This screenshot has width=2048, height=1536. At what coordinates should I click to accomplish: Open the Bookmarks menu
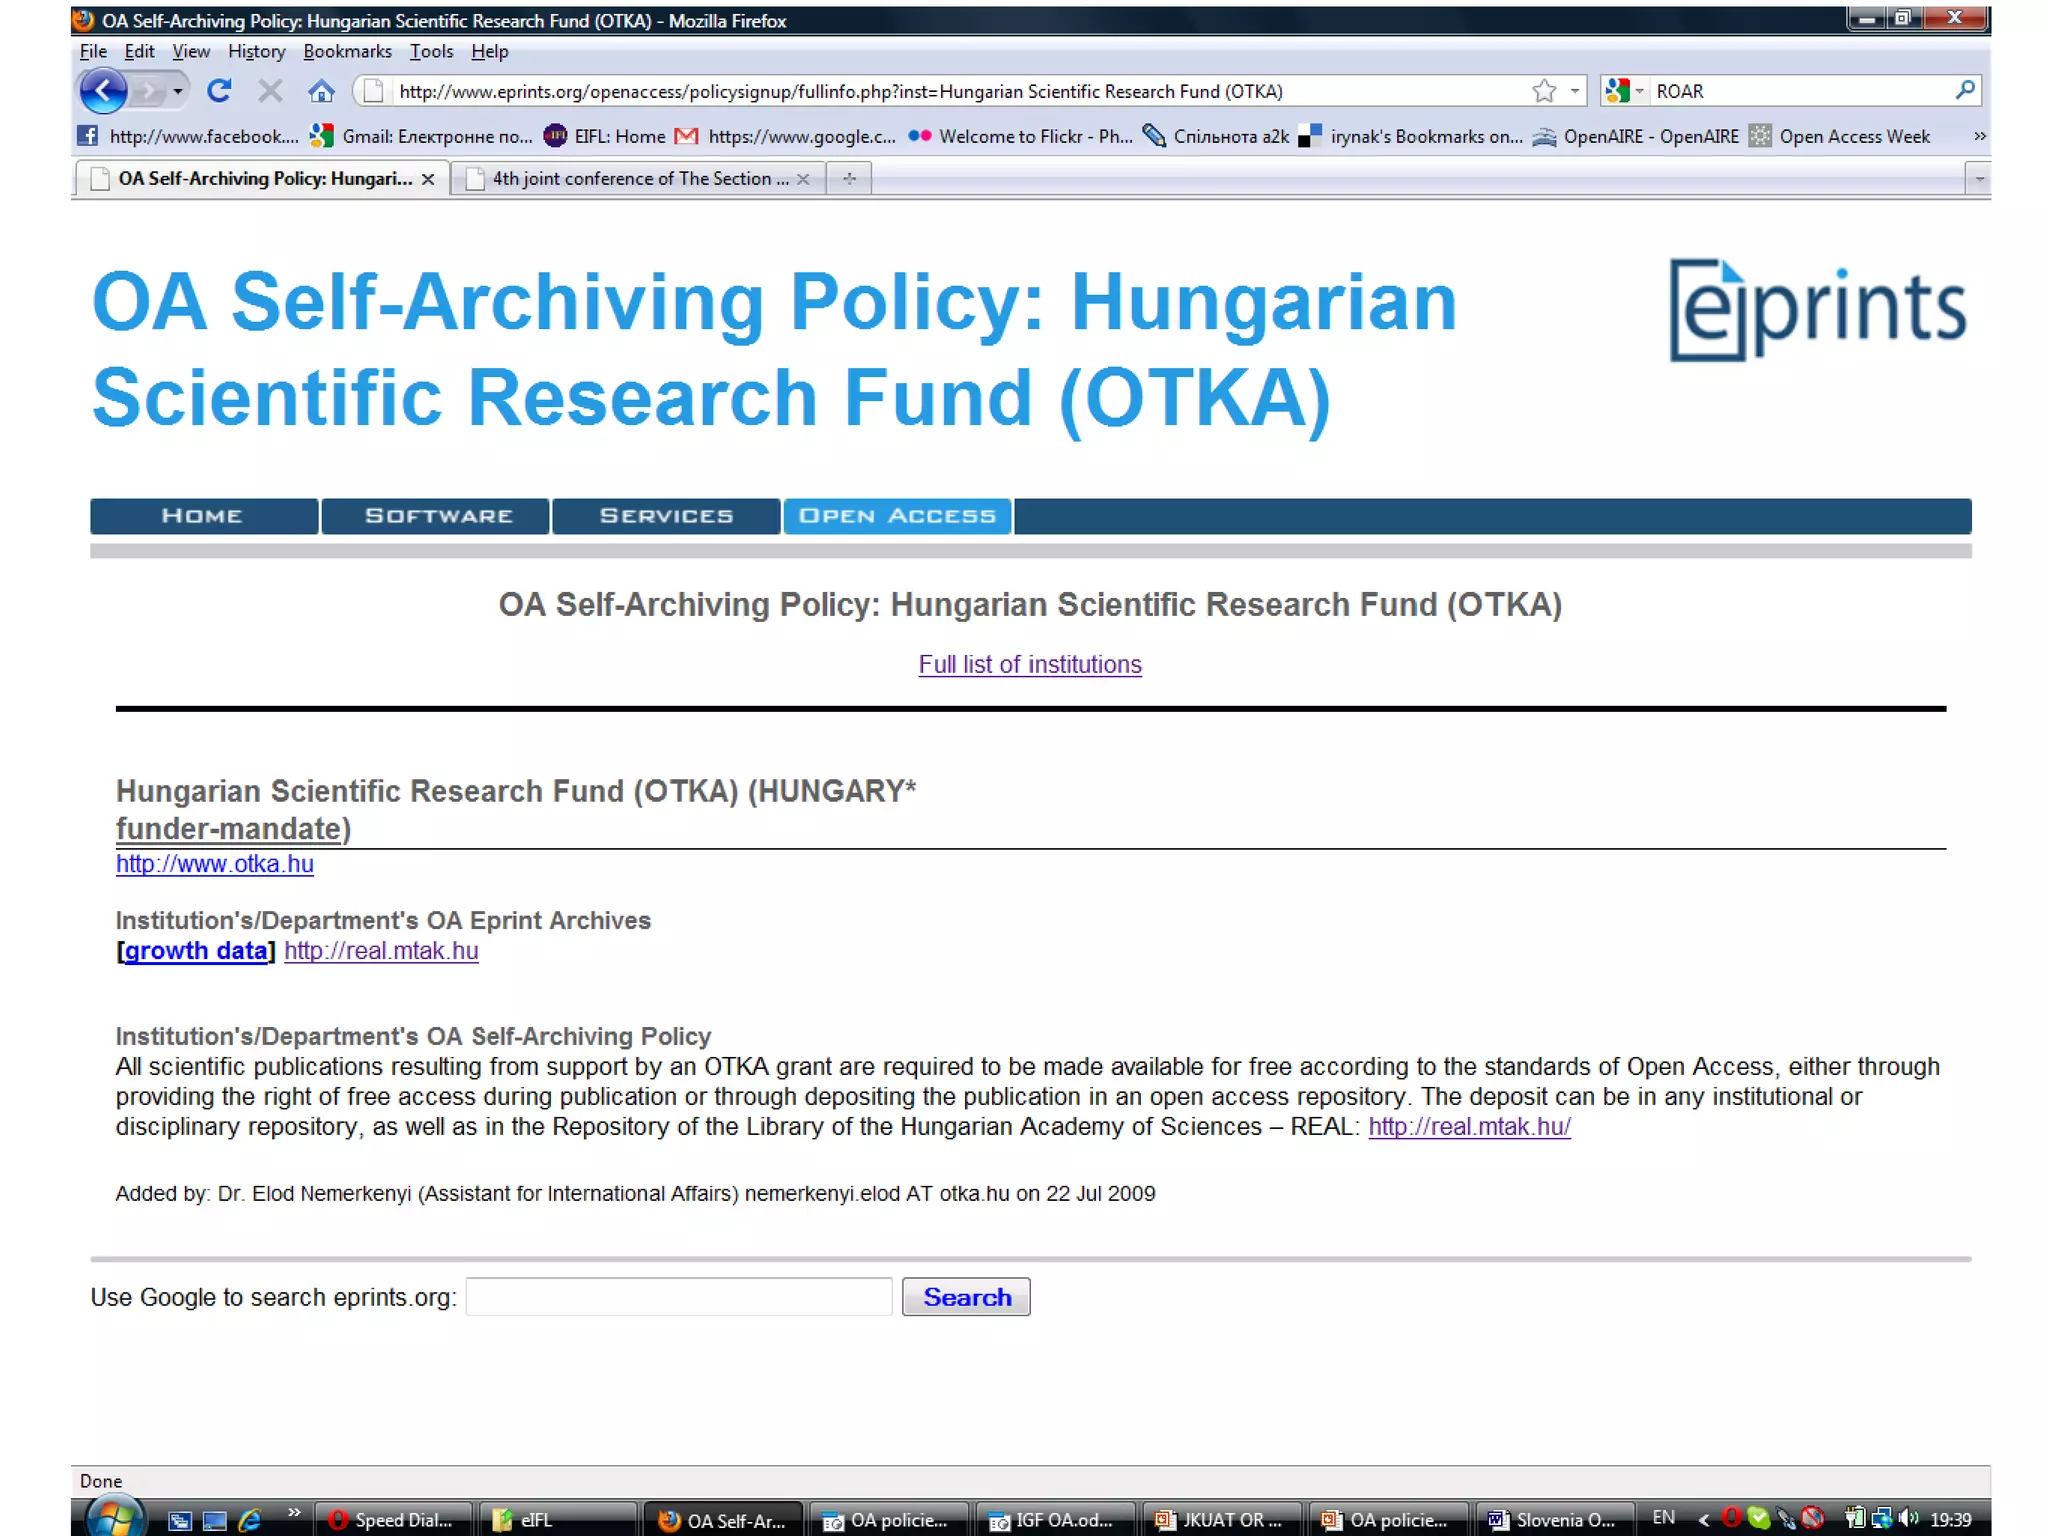347,51
